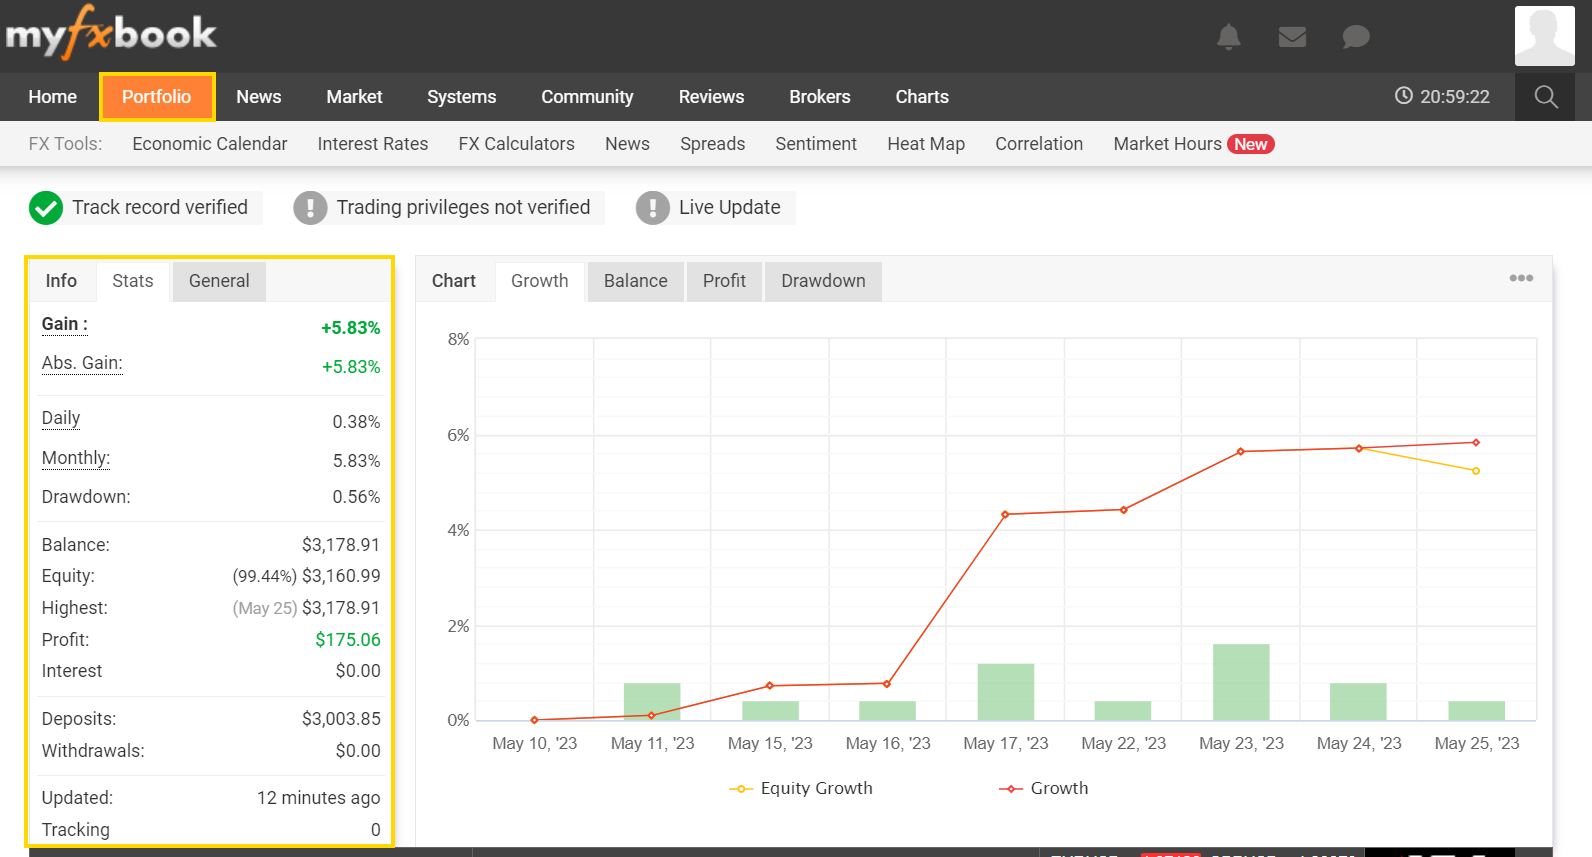Viewport: 1592px width, 857px height.
Task: Click the Gain label
Action: [x=65, y=324]
